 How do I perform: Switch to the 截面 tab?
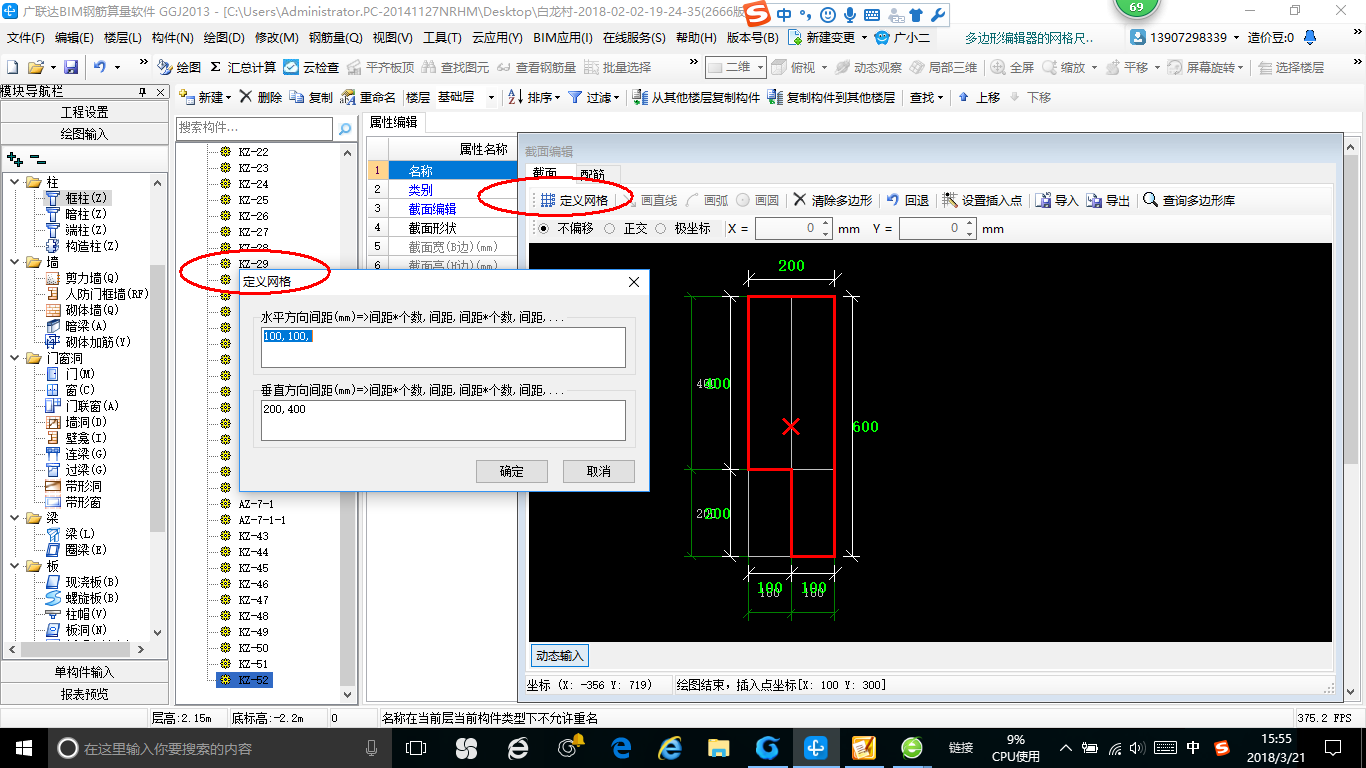click(x=545, y=174)
